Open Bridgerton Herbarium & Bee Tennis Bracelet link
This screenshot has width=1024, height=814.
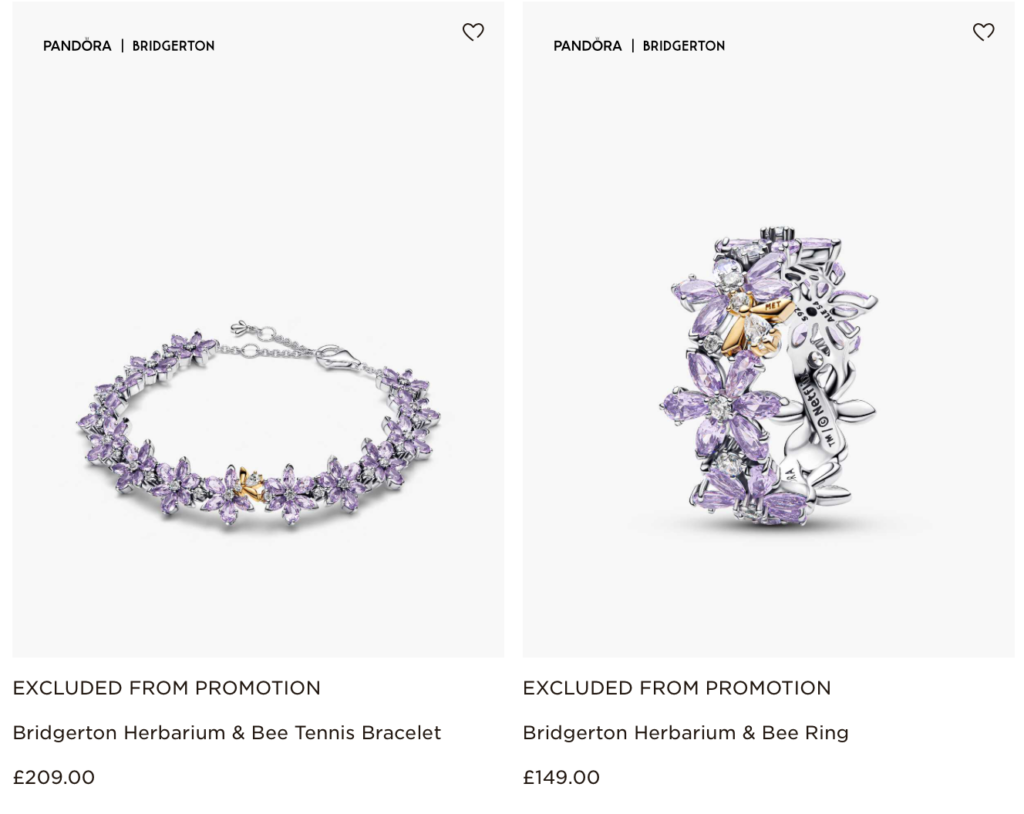point(226,733)
